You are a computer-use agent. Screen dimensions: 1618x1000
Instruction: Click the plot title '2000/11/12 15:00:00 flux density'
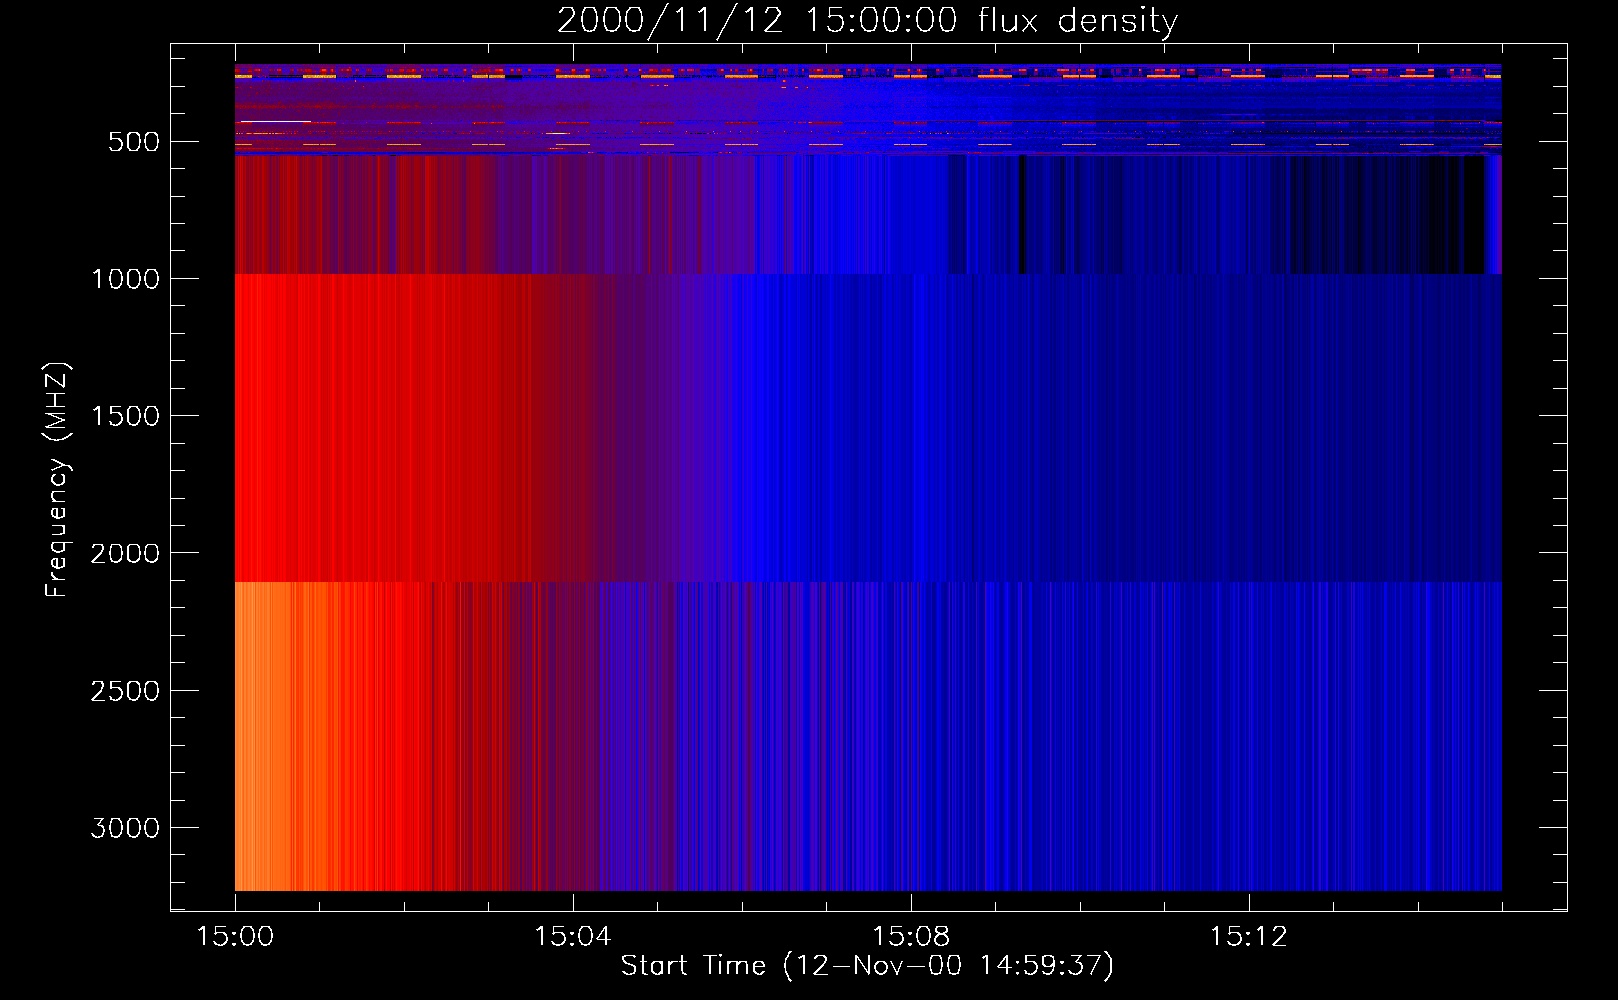point(867,21)
